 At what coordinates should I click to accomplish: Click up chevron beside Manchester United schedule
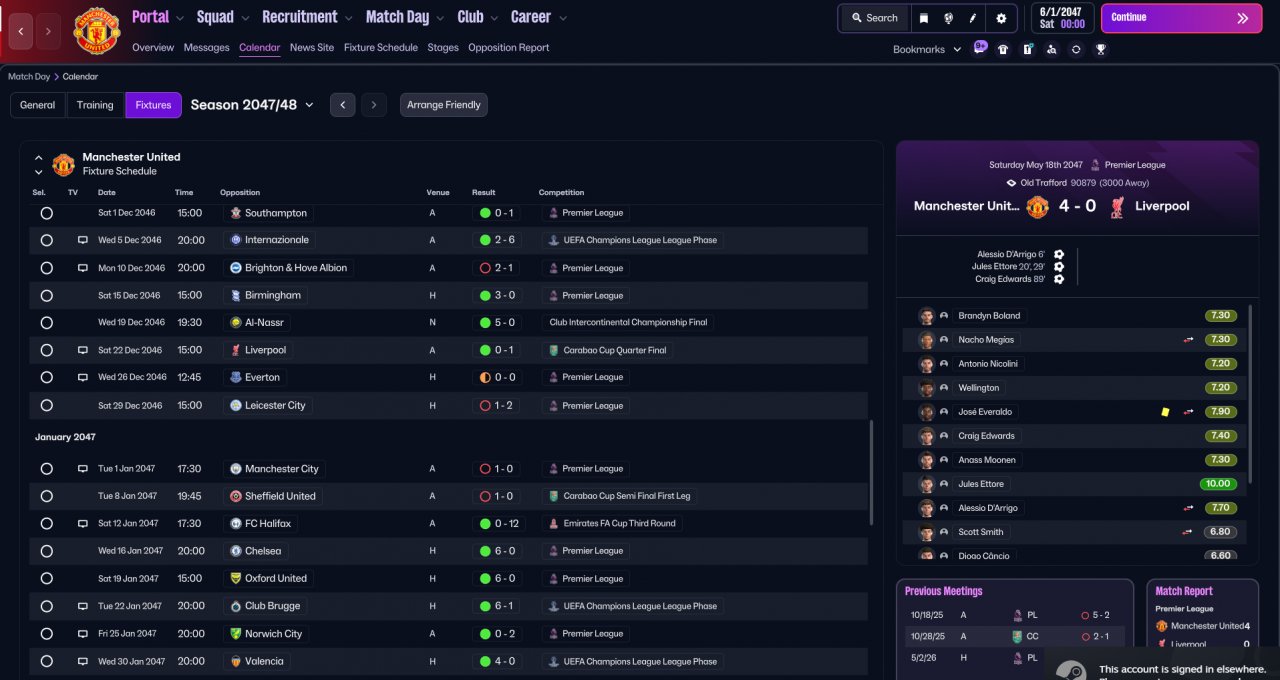[x=39, y=158]
